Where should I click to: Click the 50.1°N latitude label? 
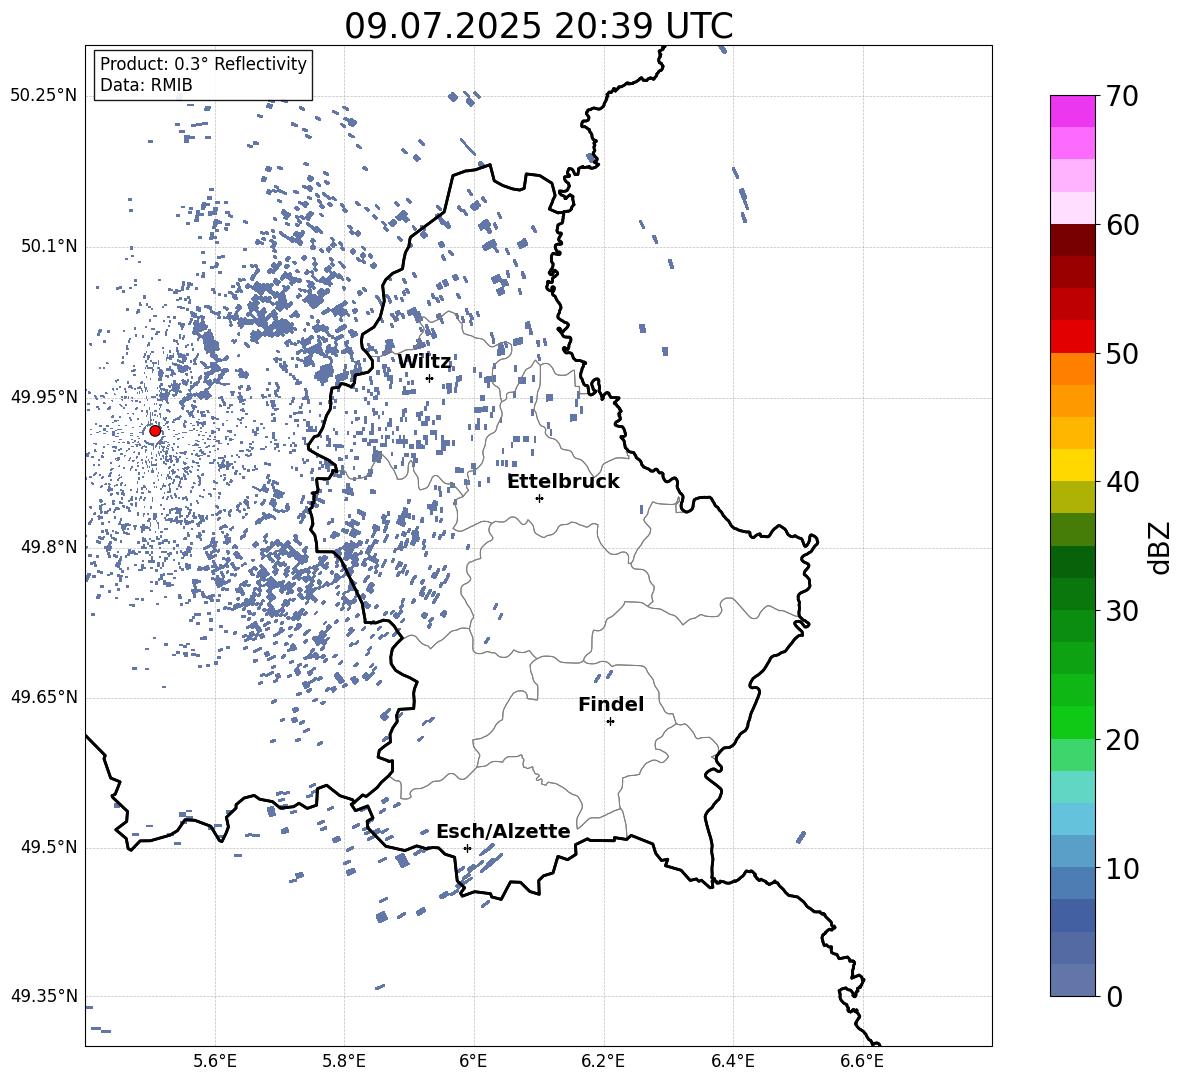pos(48,247)
